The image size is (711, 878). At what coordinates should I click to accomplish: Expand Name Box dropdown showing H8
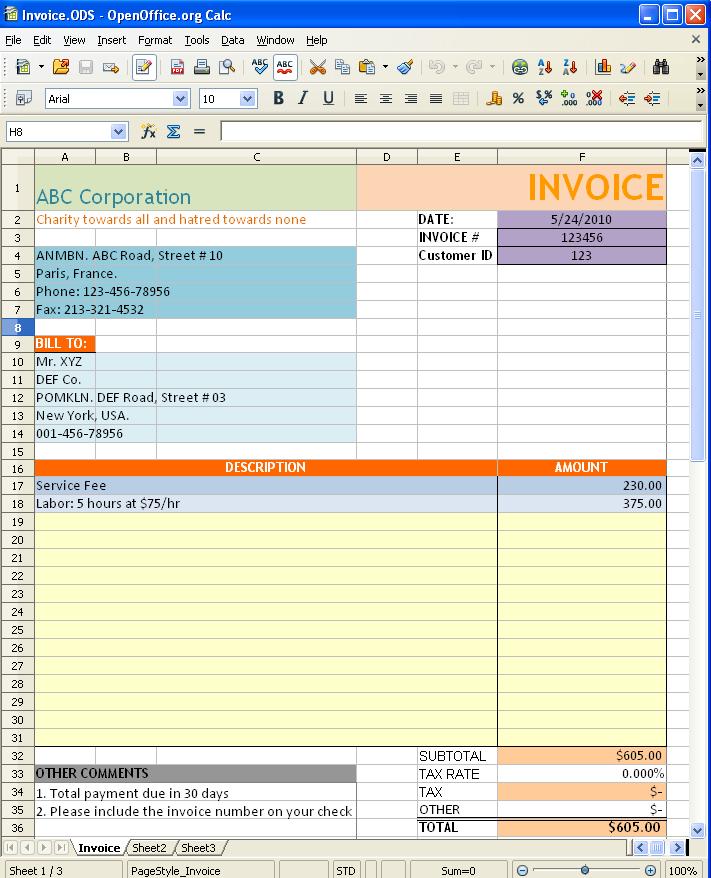118,132
